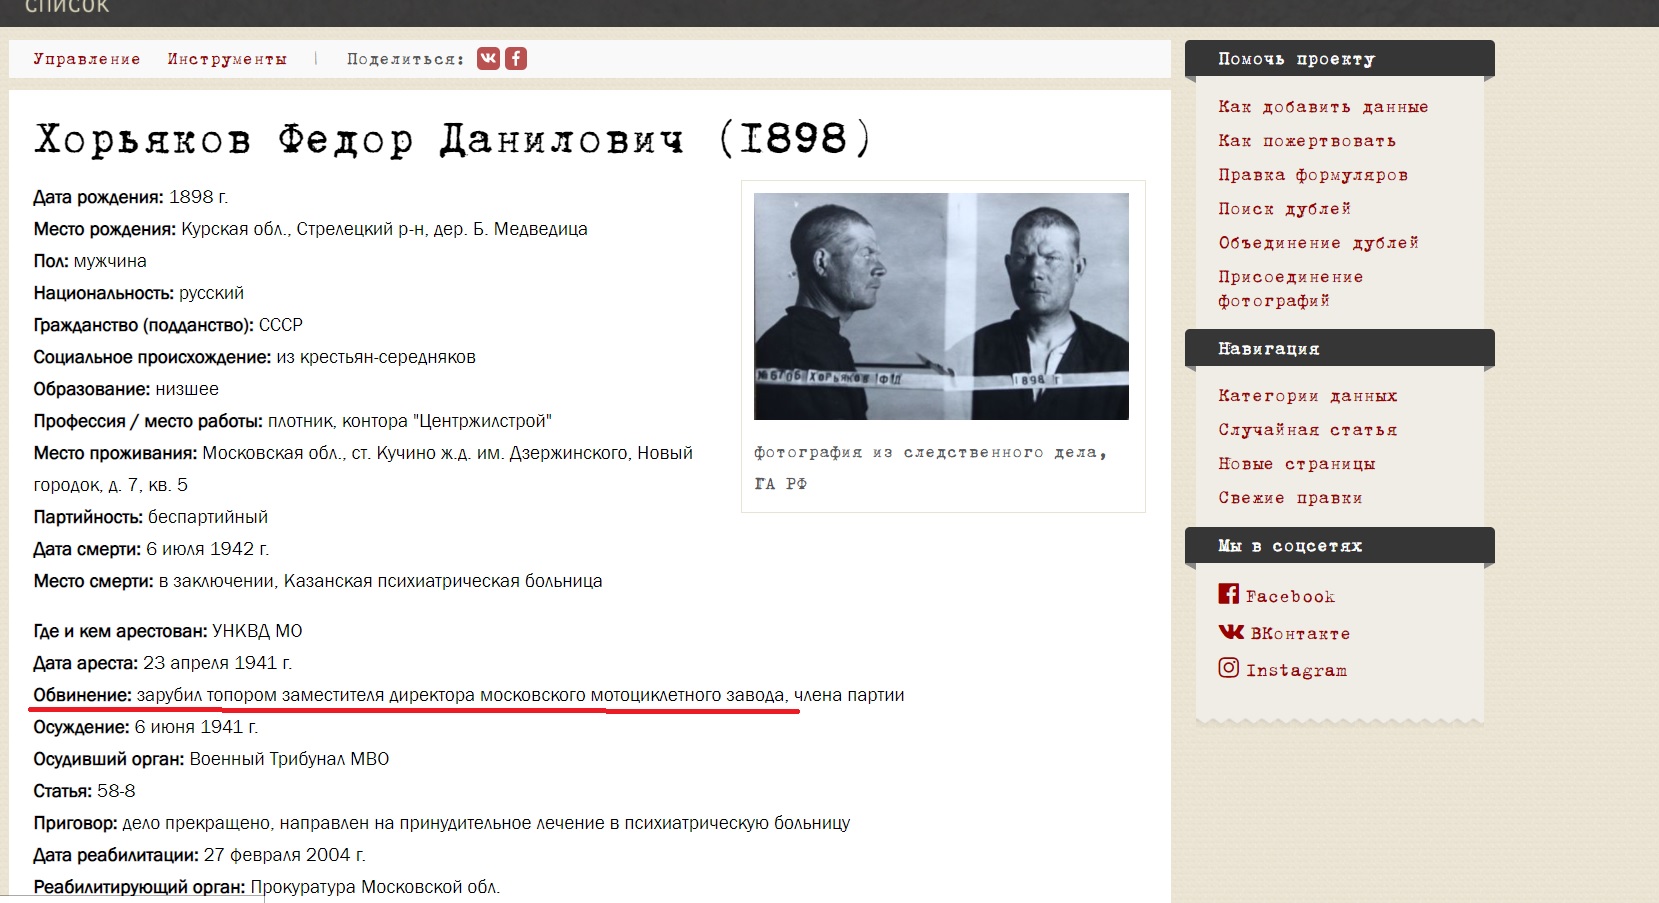
Task: Open Присоединение фотографий link
Action: [1291, 289]
